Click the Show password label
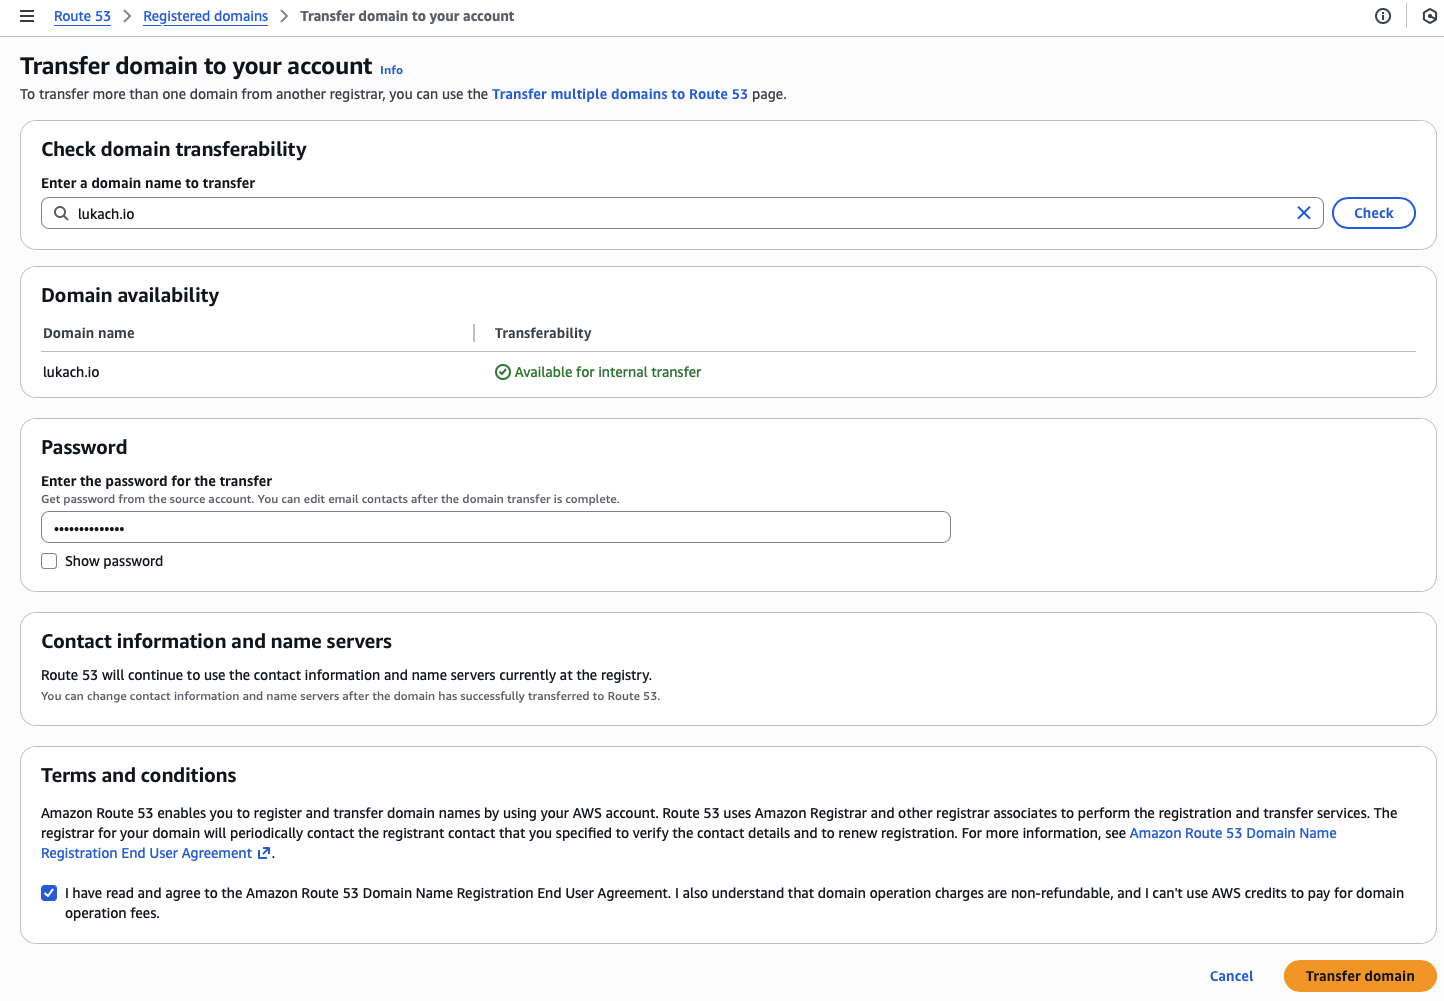This screenshot has height=1001, width=1444. pos(114,561)
